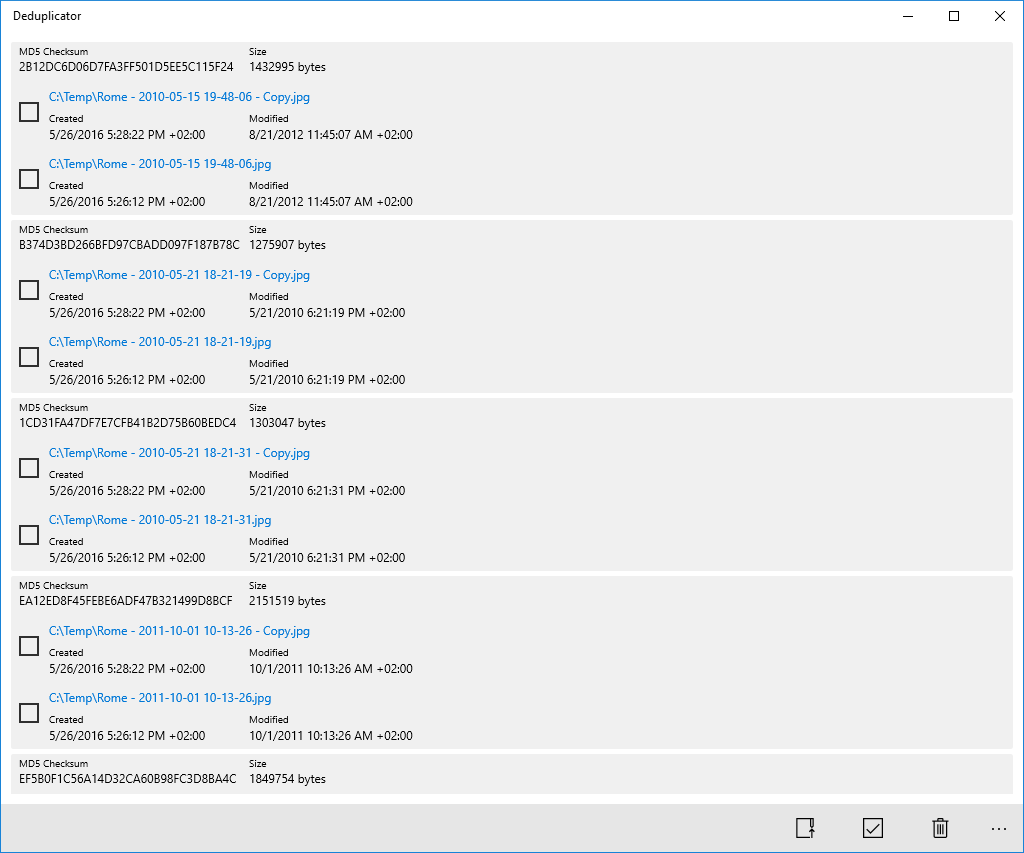Select checkbox of Rome - 2010-05-21 18-21-31 - Copy.jpg
The width and height of the screenshot is (1024, 853).
29,468
